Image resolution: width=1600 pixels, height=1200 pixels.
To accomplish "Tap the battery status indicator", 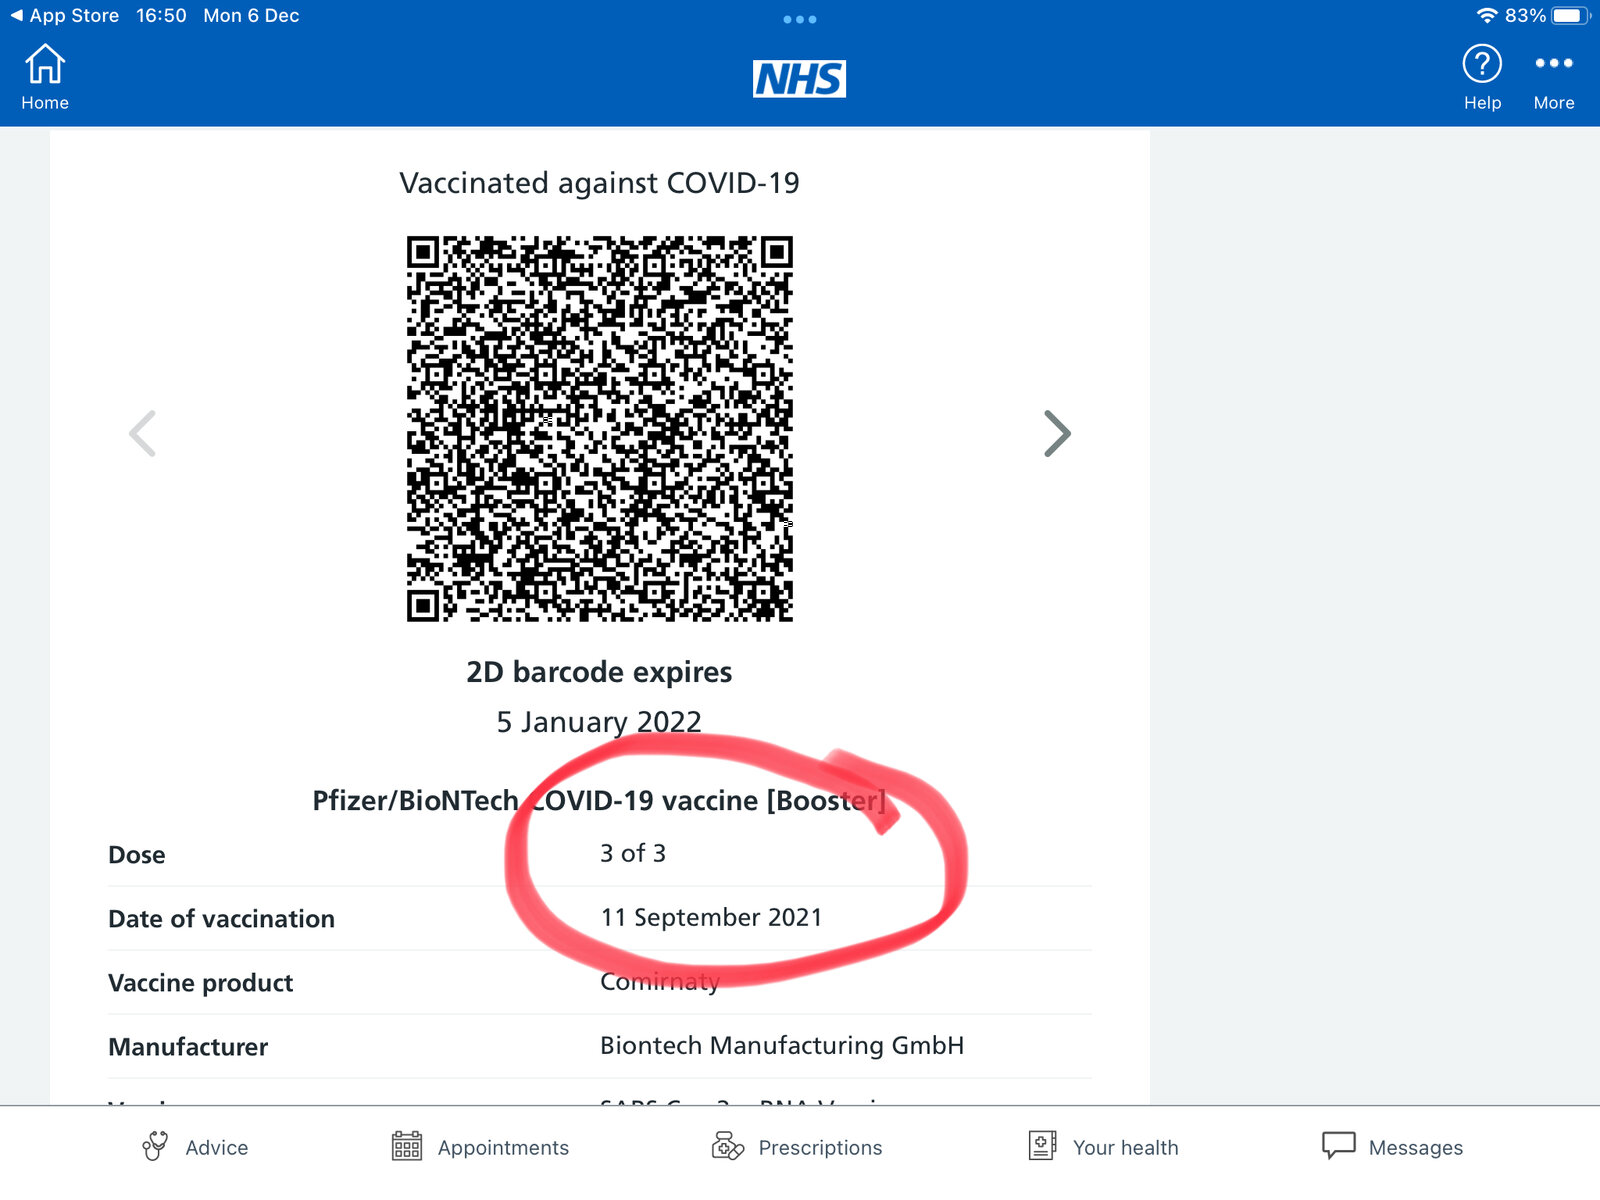I will pyautogui.click(x=1569, y=16).
